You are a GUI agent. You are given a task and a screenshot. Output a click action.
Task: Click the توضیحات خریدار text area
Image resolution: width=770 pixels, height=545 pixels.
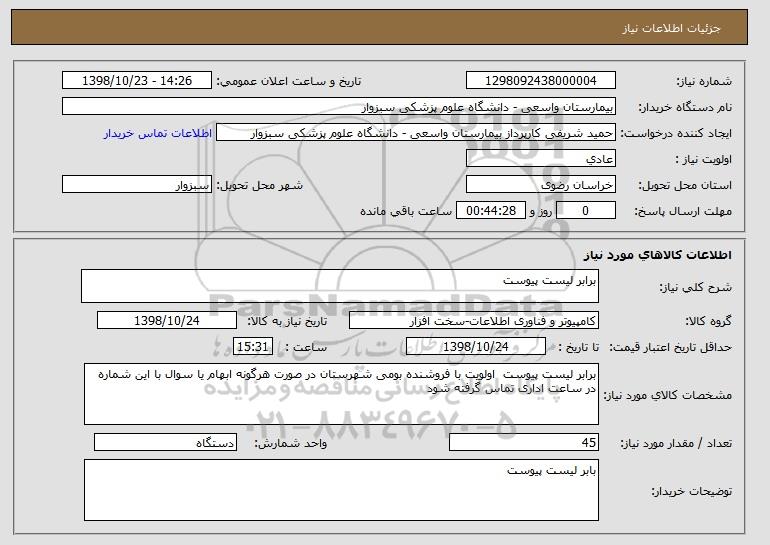click(x=341, y=490)
